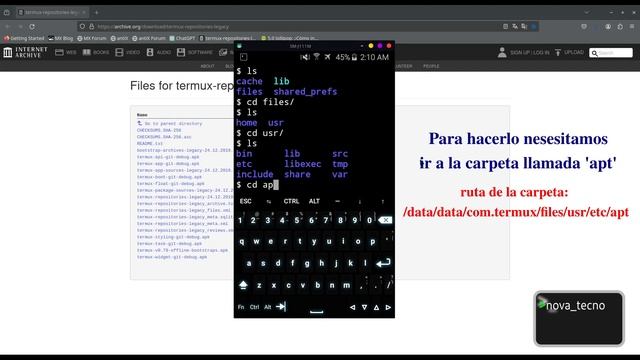This screenshot has height=360, width=640.
Task: Tap the right arrow key on the keyboard
Action: click(x=388, y=307)
